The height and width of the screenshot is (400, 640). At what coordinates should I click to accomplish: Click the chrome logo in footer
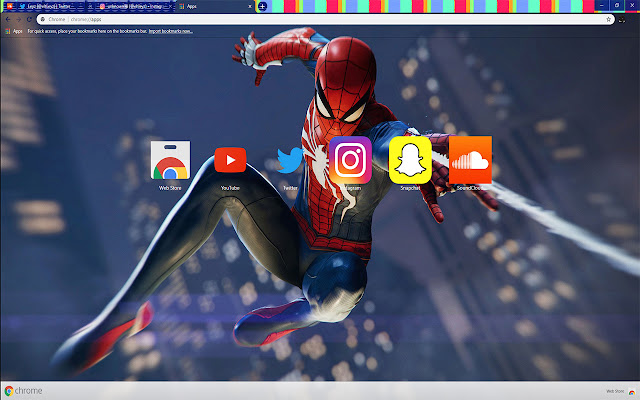click(x=23, y=391)
